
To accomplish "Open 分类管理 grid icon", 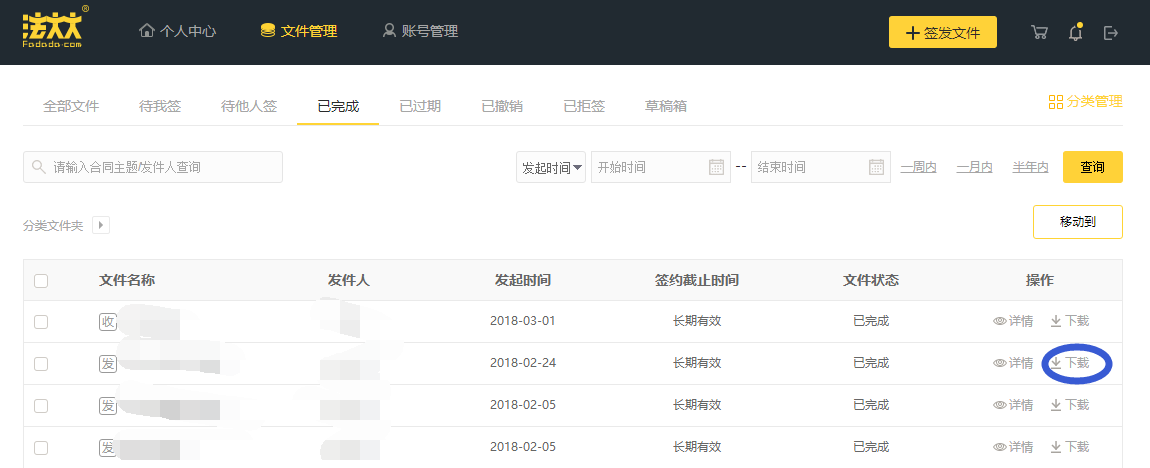I will [1055, 102].
